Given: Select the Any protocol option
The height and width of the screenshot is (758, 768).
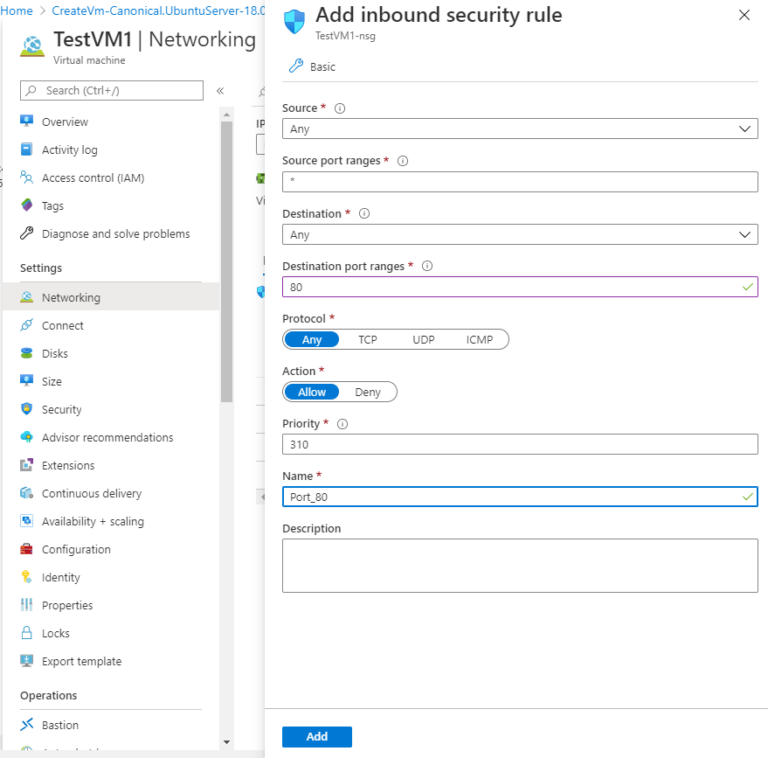Looking at the screenshot, I should coord(312,339).
